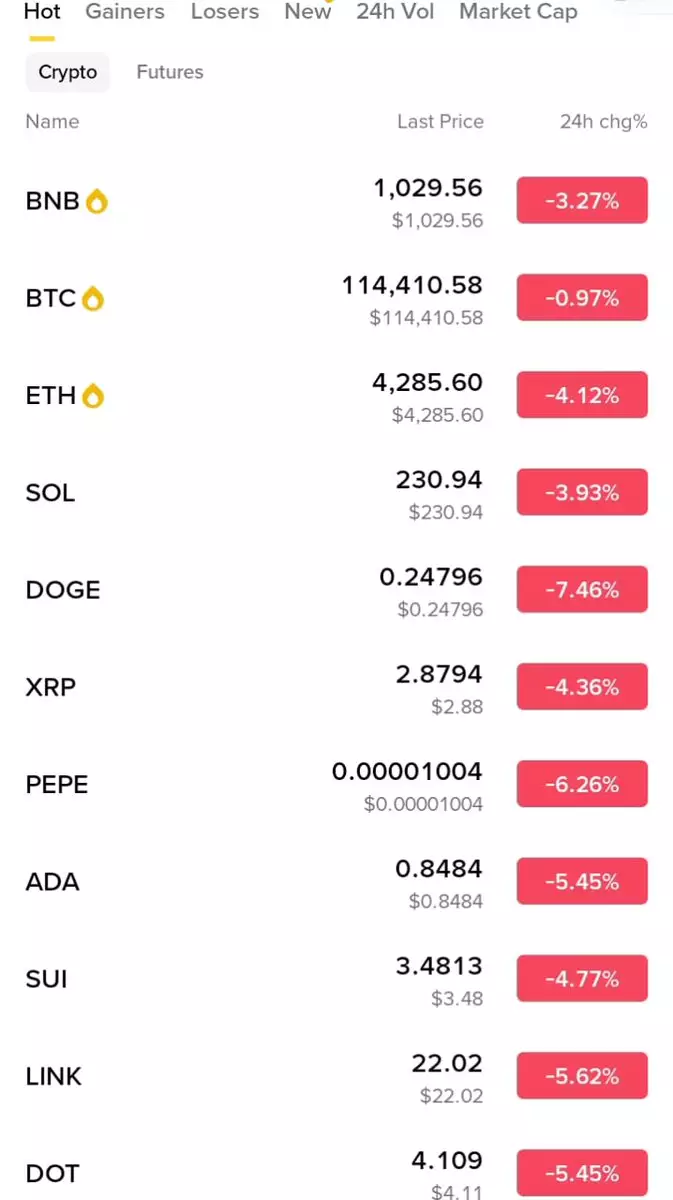Click the DOGE -7.46% change badge

(581, 590)
